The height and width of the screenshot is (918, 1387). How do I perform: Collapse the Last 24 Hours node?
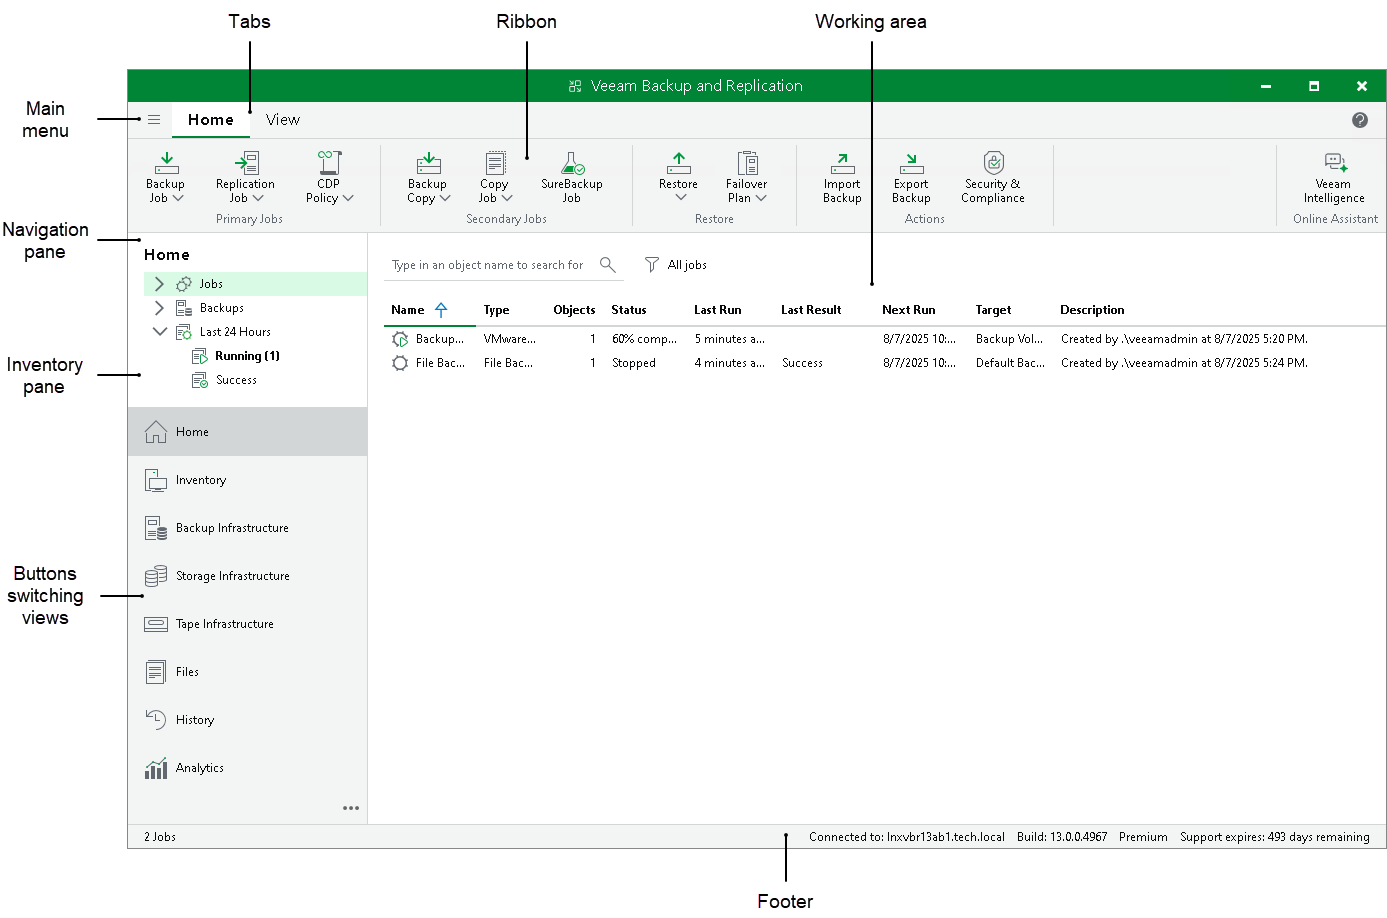pos(159,332)
